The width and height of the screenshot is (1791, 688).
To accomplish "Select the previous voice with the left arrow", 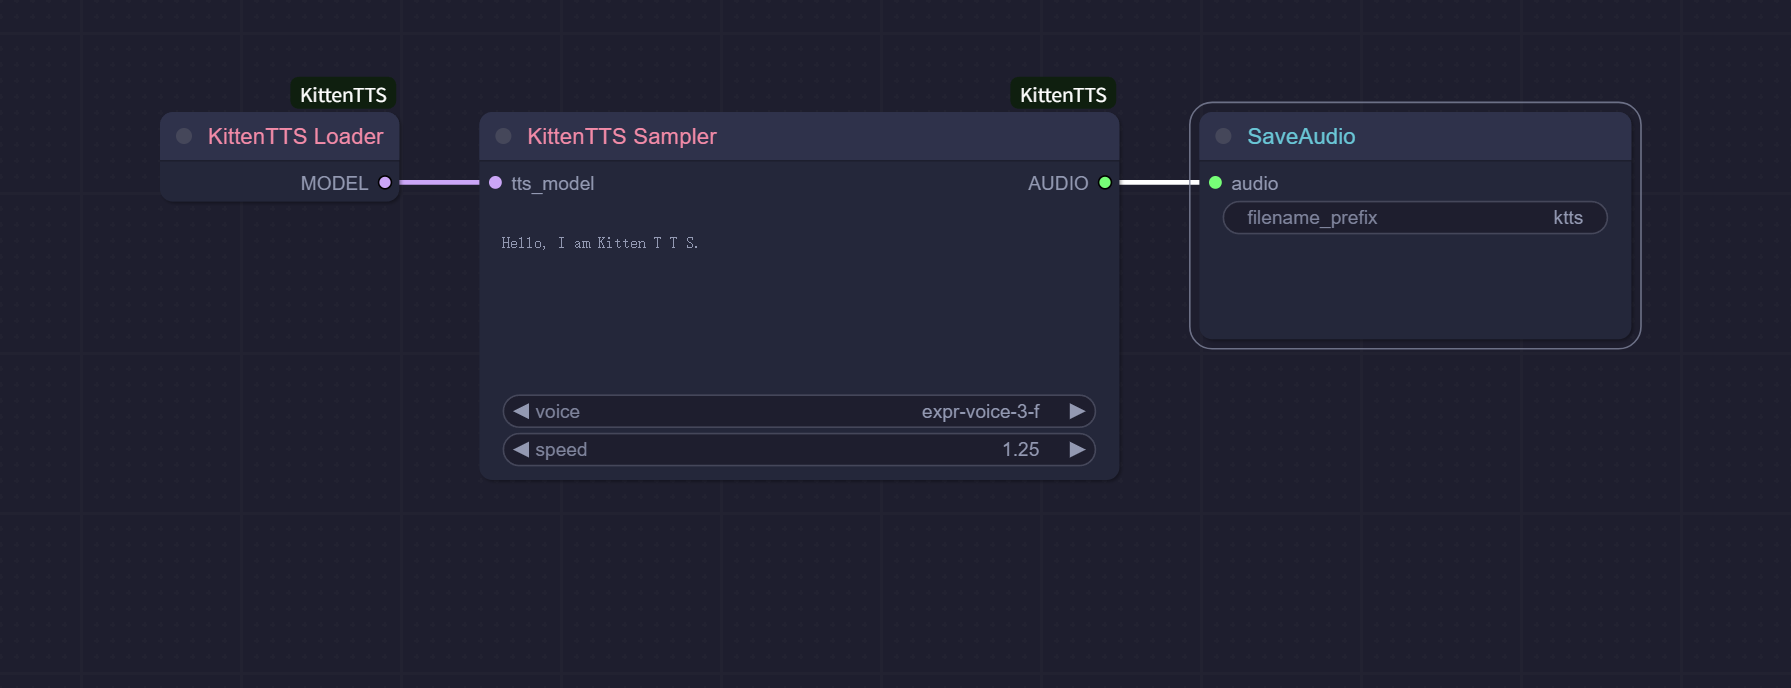I will coord(521,411).
